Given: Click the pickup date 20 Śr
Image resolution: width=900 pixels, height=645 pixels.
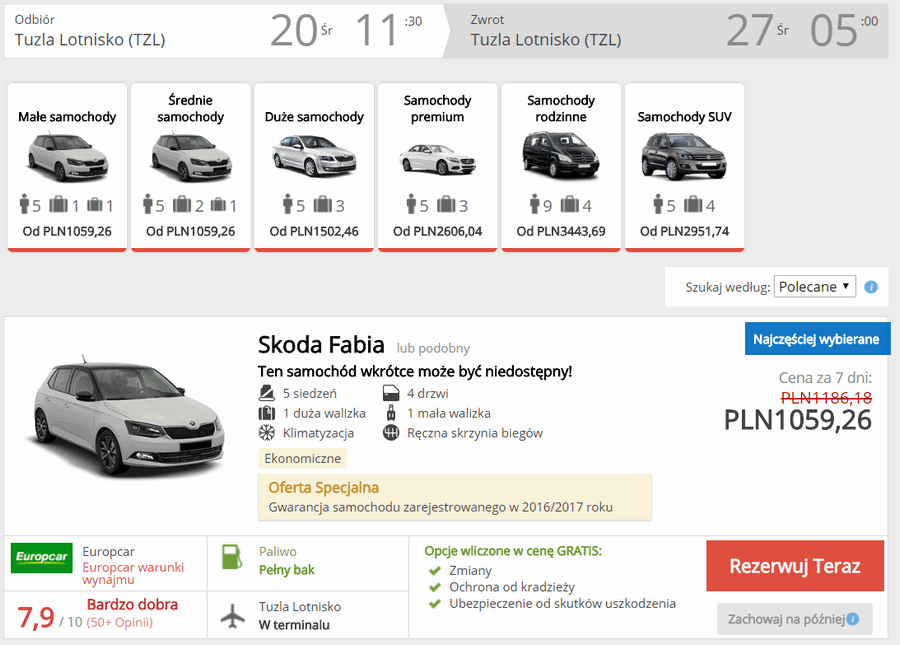Looking at the screenshot, I should pos(301,30).
